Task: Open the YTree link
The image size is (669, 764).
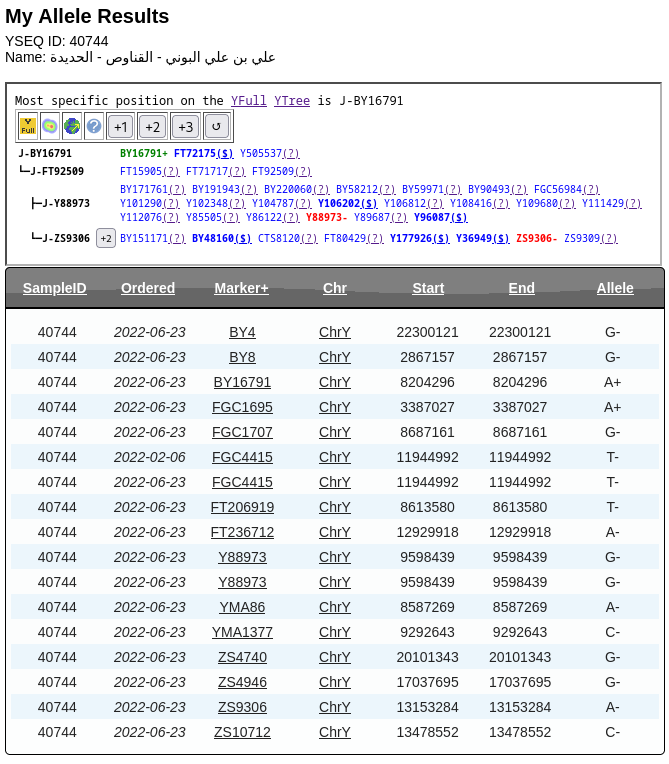Action: [x=292, y=101]
